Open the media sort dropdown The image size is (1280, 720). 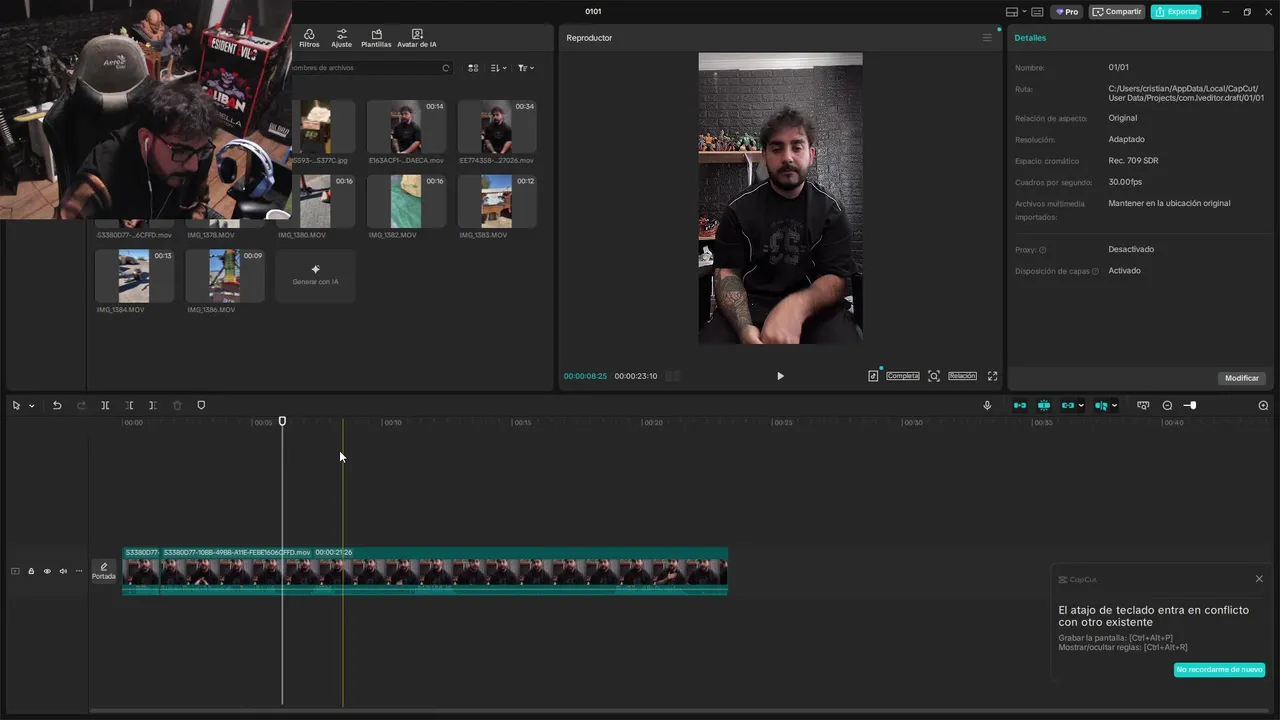498,68
